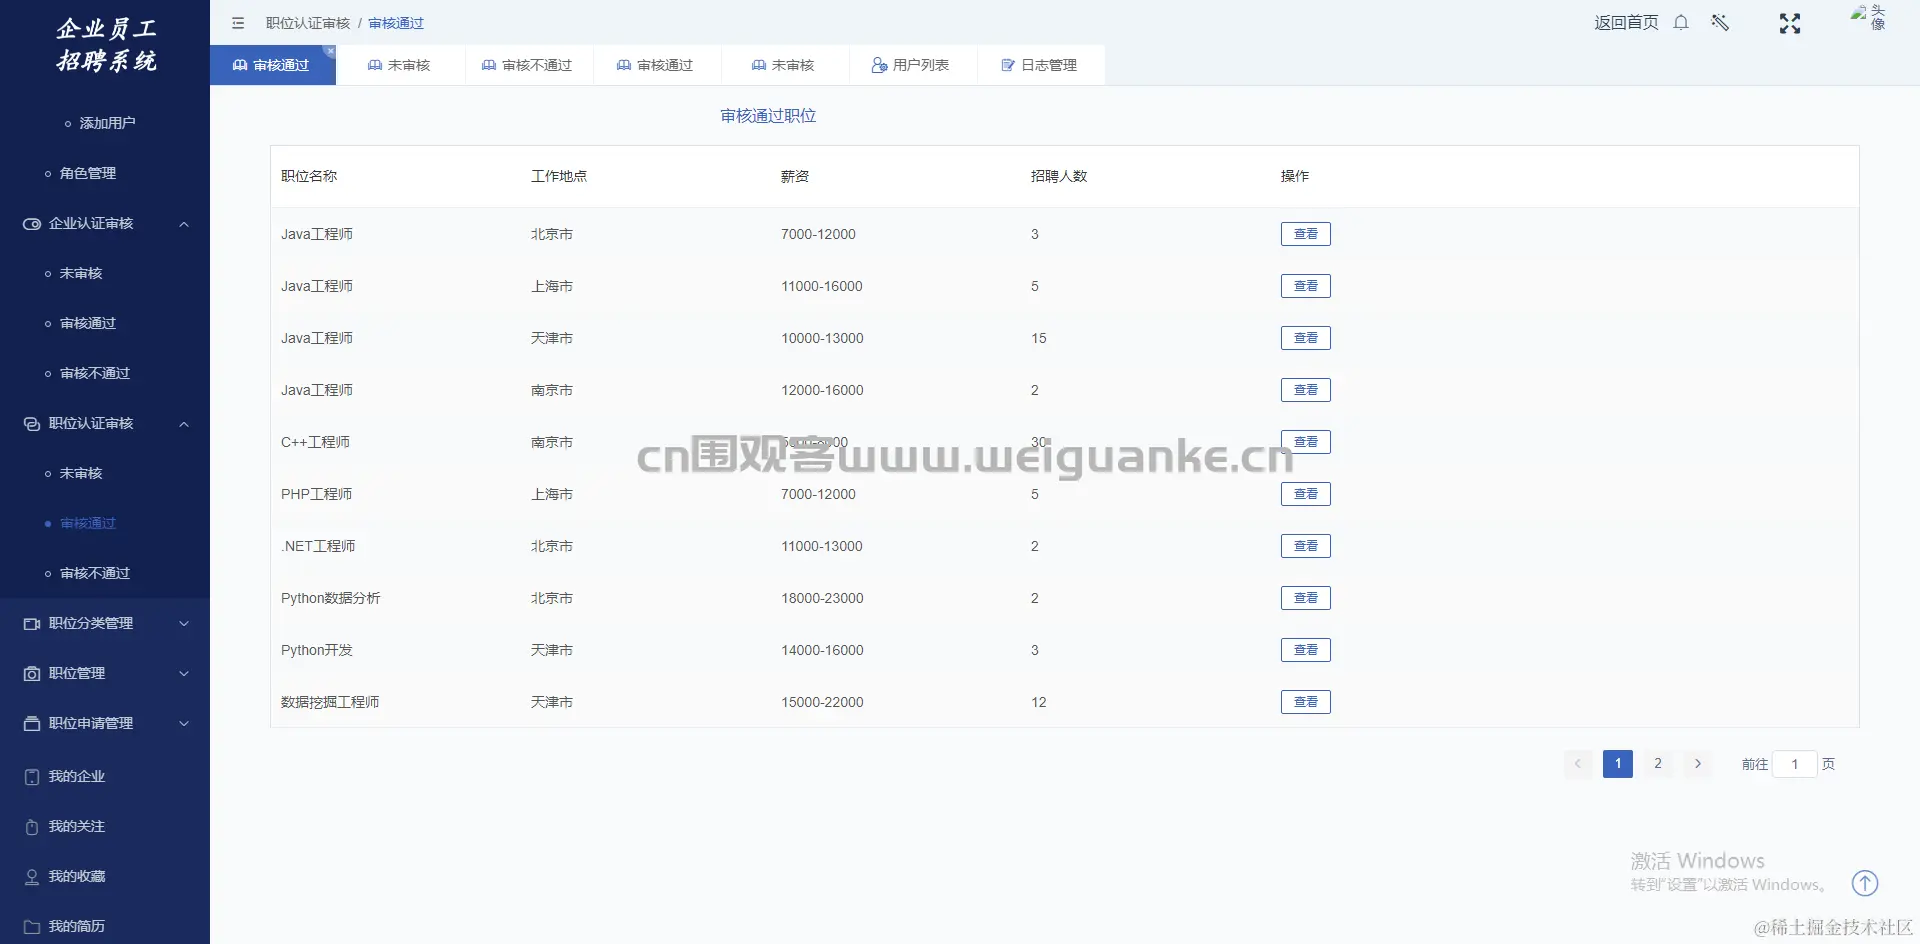
Task: Click the 职位分类管理 sidebar icon
Action: coord(32,624)
